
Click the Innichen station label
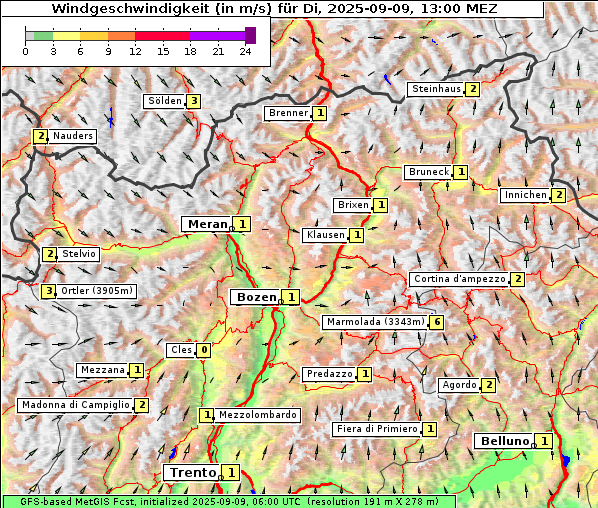tap(526, 195)
